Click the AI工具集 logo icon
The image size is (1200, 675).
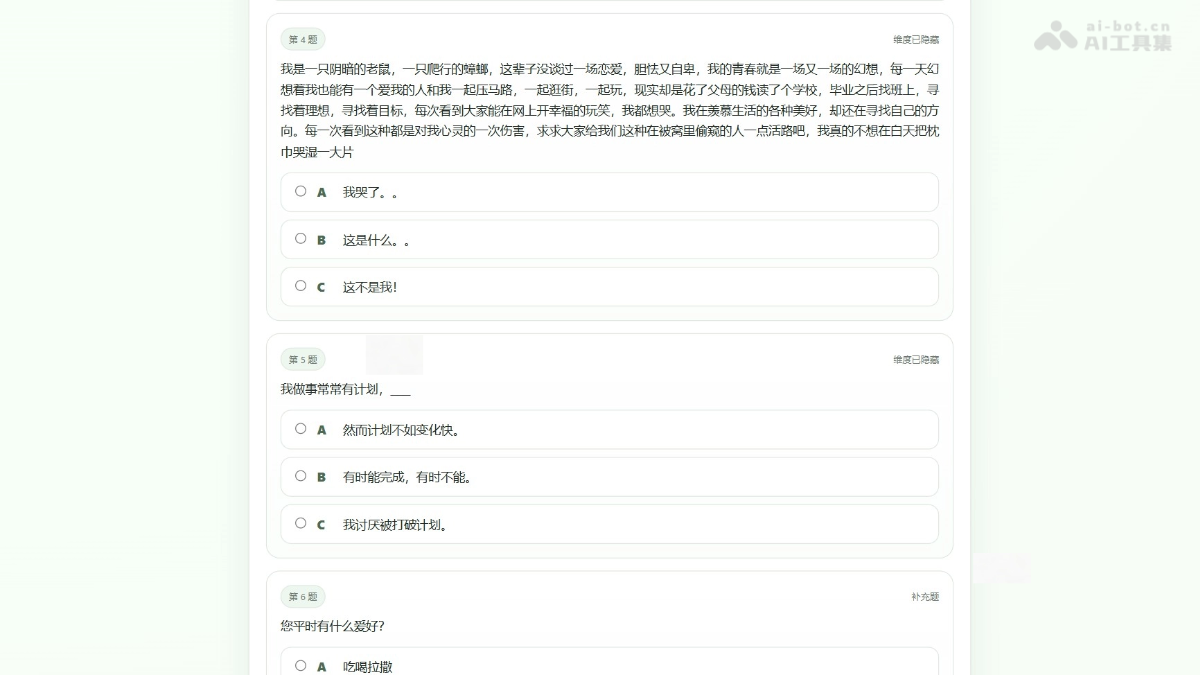[x=1055, y=36]
